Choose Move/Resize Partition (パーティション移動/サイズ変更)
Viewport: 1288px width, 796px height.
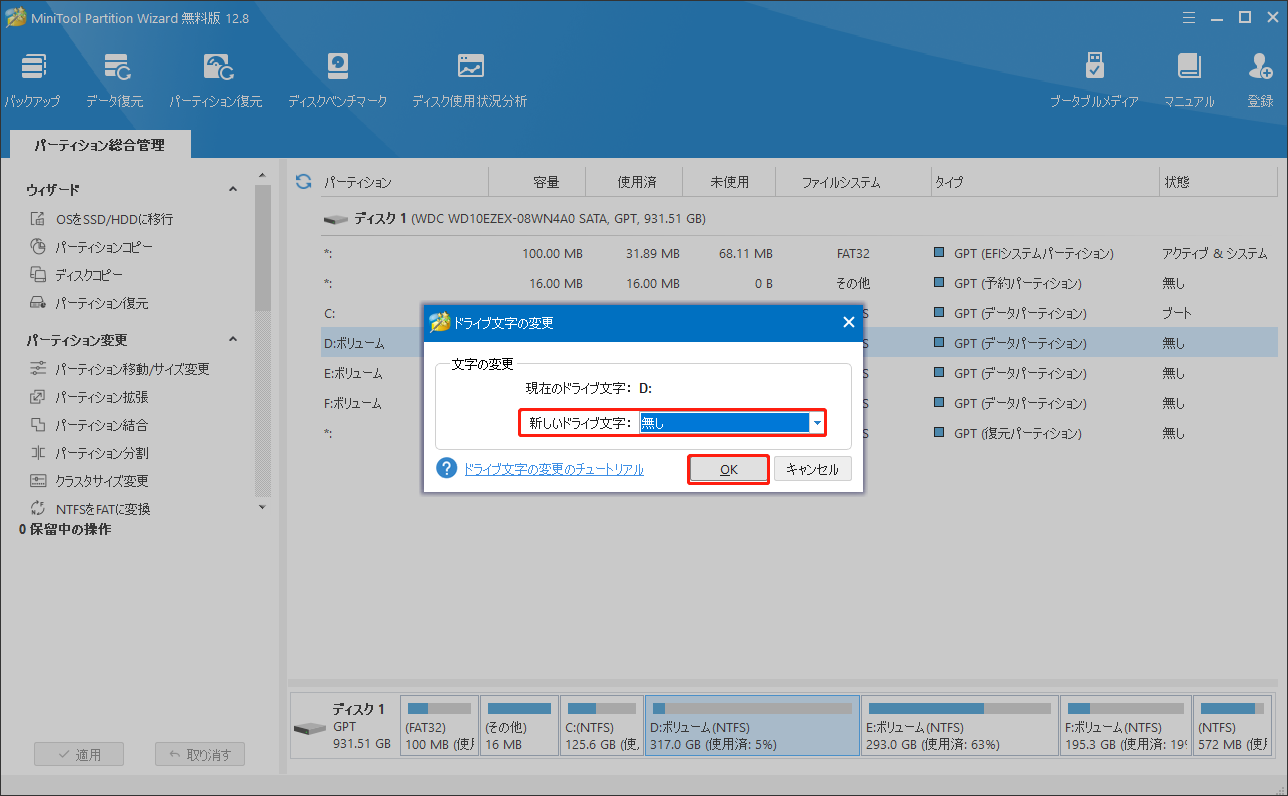[119, 369]
